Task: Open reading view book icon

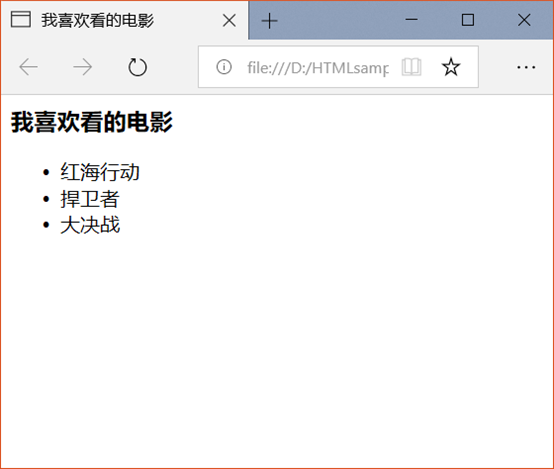Action: click(411, 67)
